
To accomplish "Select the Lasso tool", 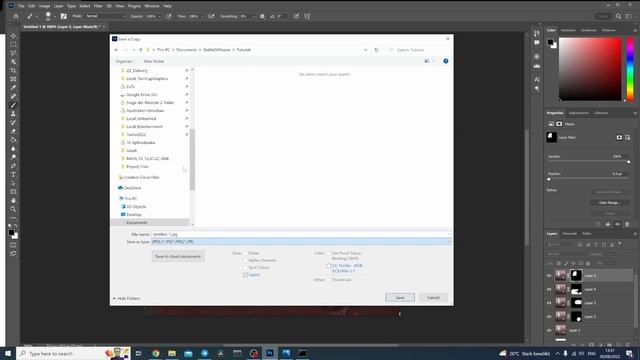I will [x=13, y=53].
